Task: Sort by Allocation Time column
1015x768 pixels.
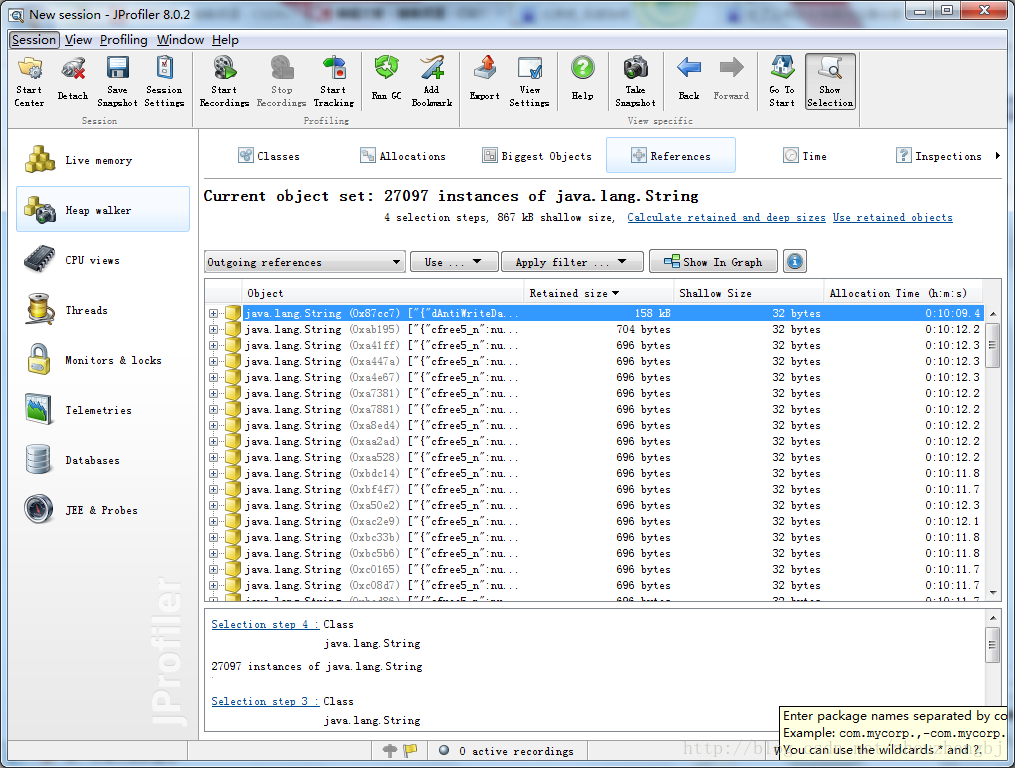Action: [904, 293]
